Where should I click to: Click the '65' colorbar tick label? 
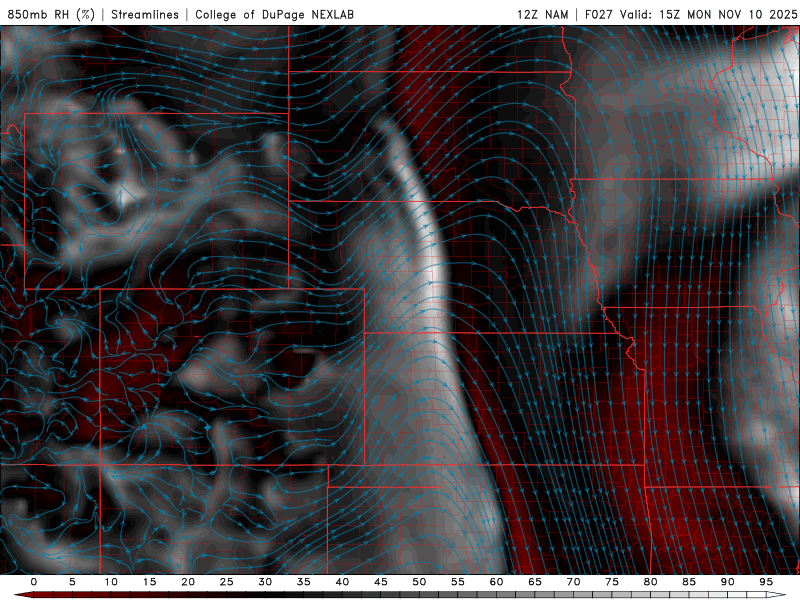[535, 582]
